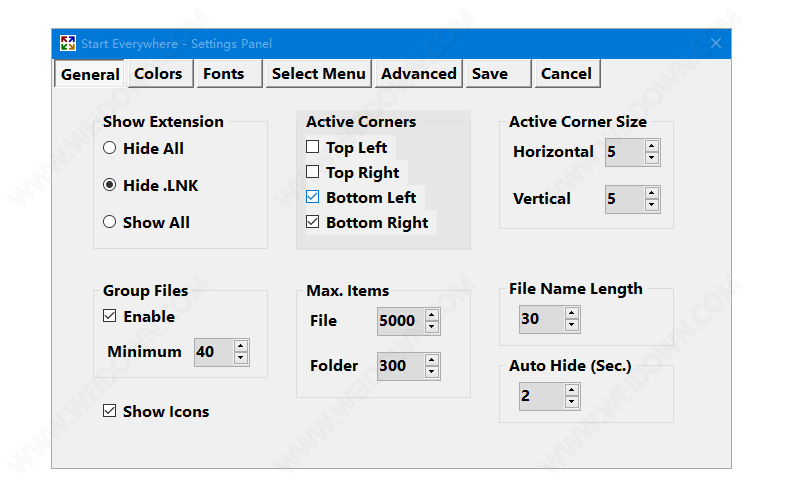Open the Fonts tab
Screen dimensions: 790x500
[223, 74]
